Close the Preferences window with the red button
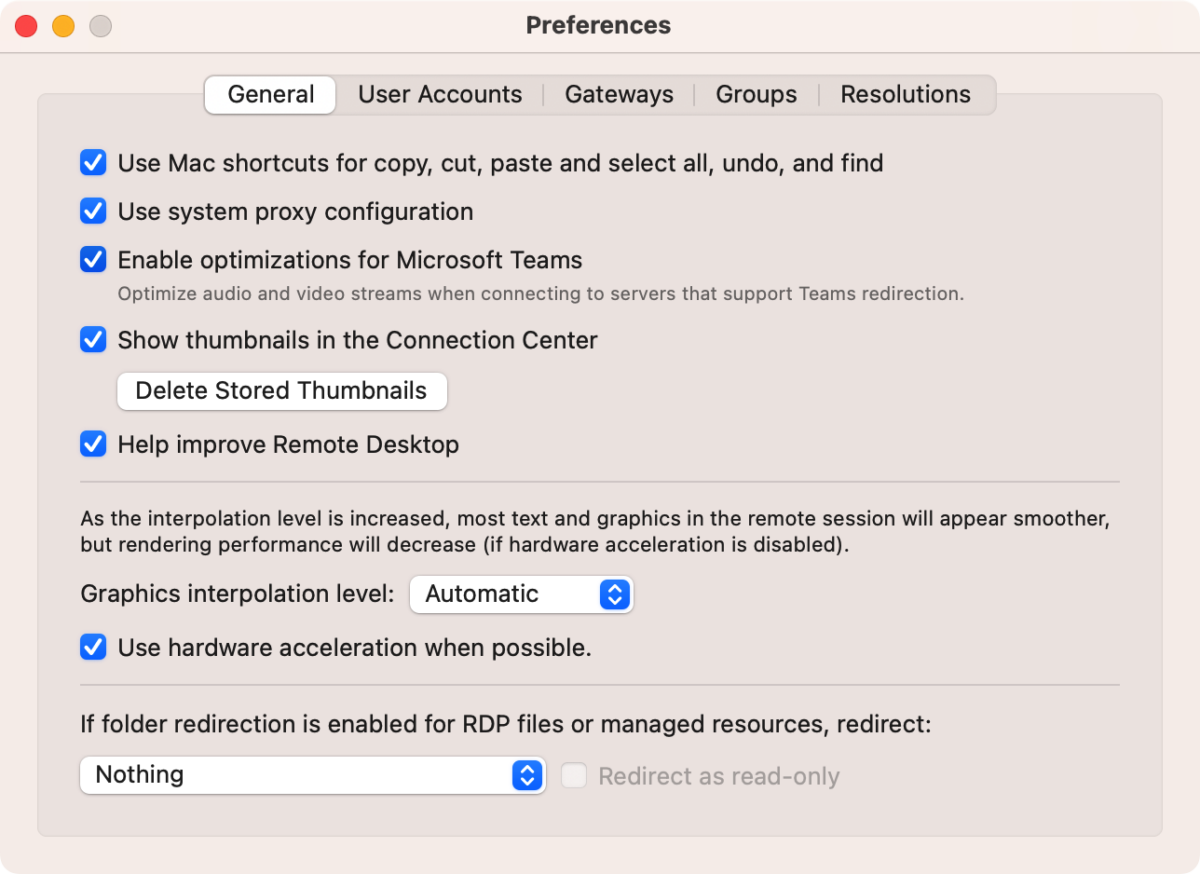This screenshot has height=874, width=1200. (x=26, y=26)
